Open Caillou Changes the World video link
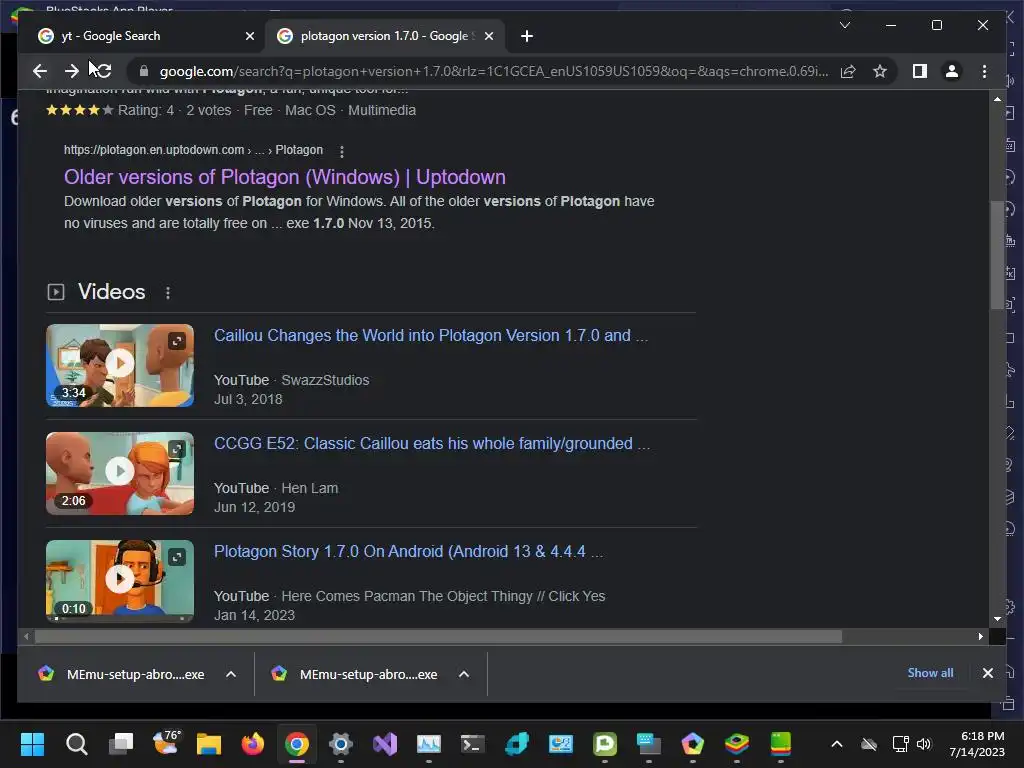Image resolution: width=1024 pixels, height=768 pixels. (x=431, y=336)
